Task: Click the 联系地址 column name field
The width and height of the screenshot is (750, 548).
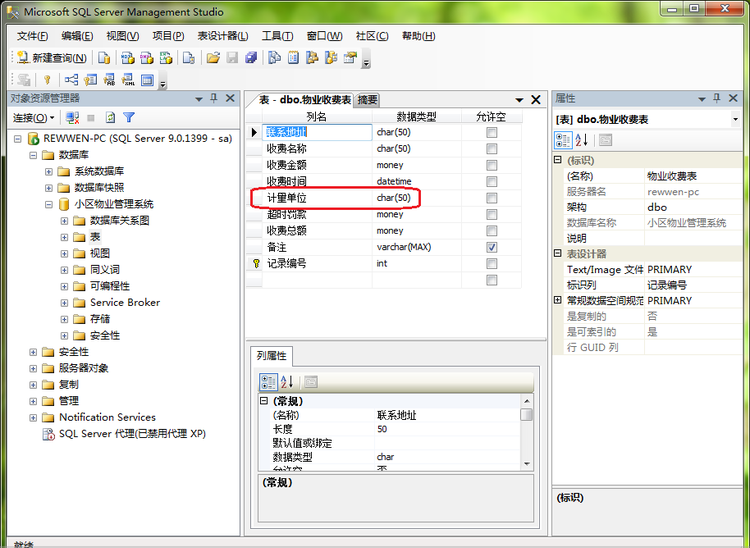Action: [317, 132]
